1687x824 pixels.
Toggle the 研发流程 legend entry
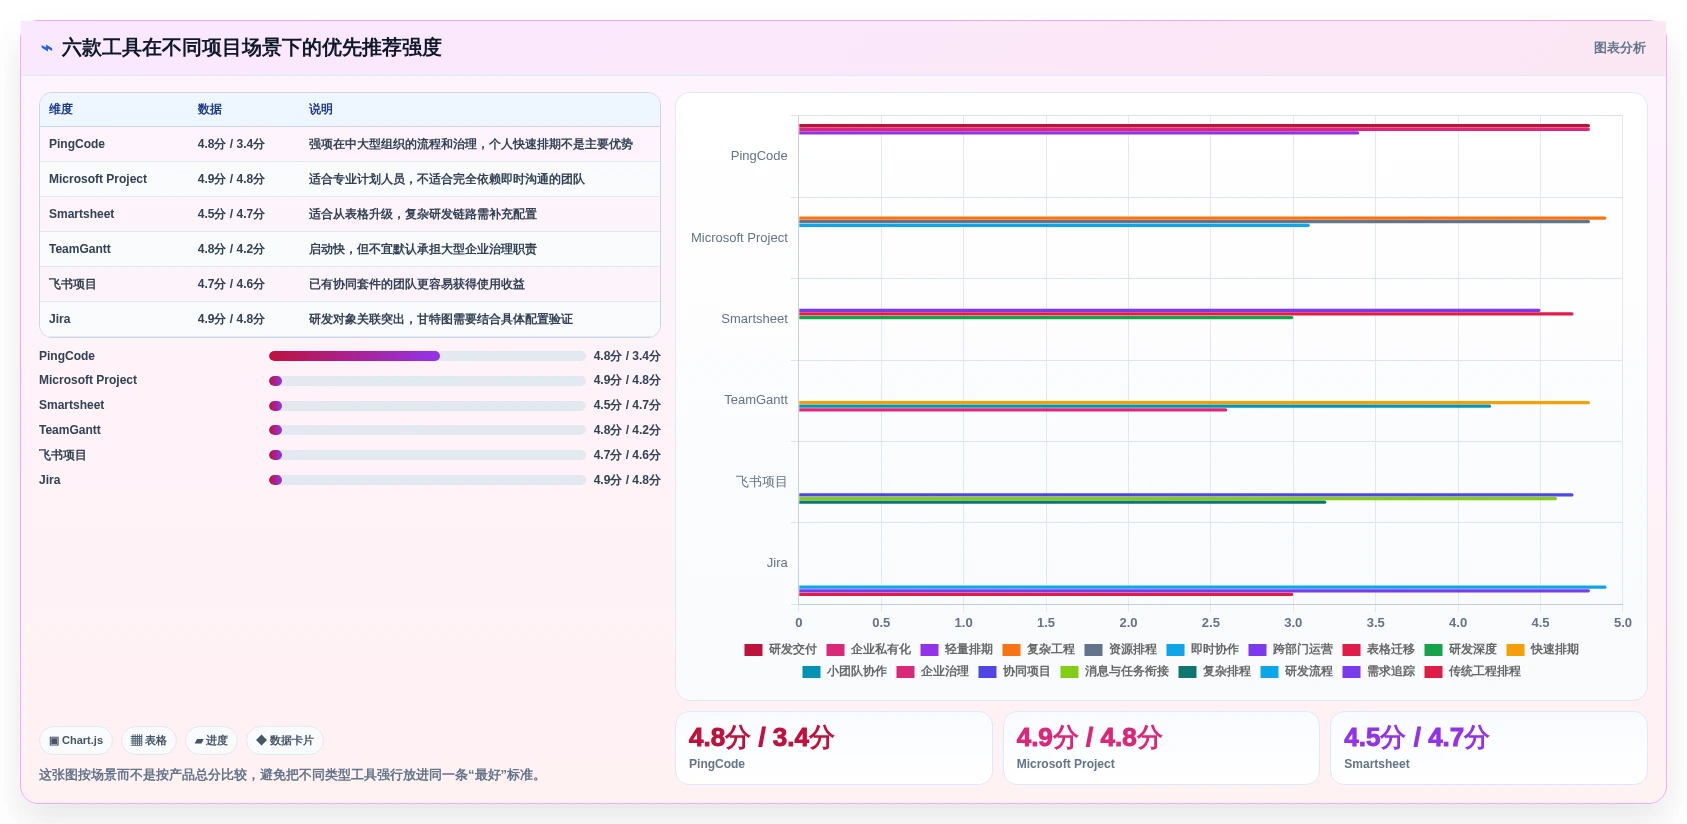coord(1296,672)
